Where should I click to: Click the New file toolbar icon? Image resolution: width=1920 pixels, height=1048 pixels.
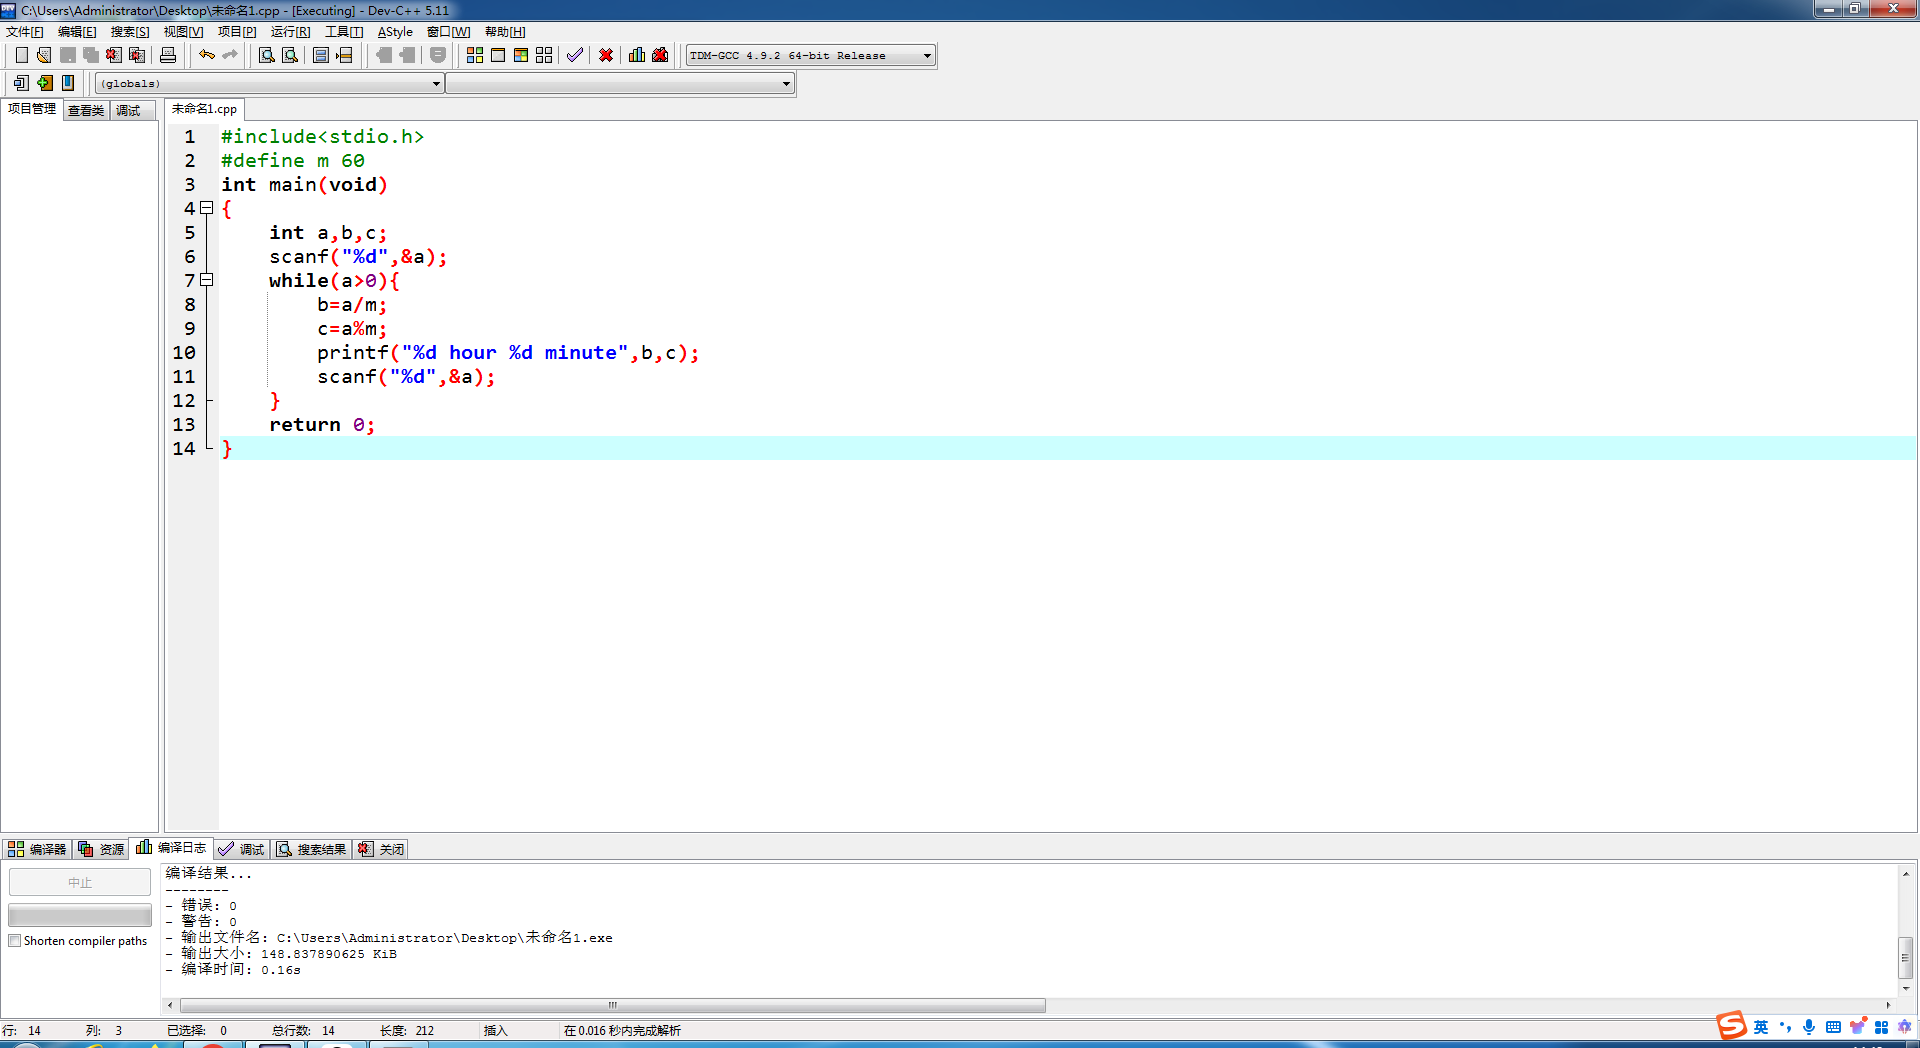pos(21,55)
